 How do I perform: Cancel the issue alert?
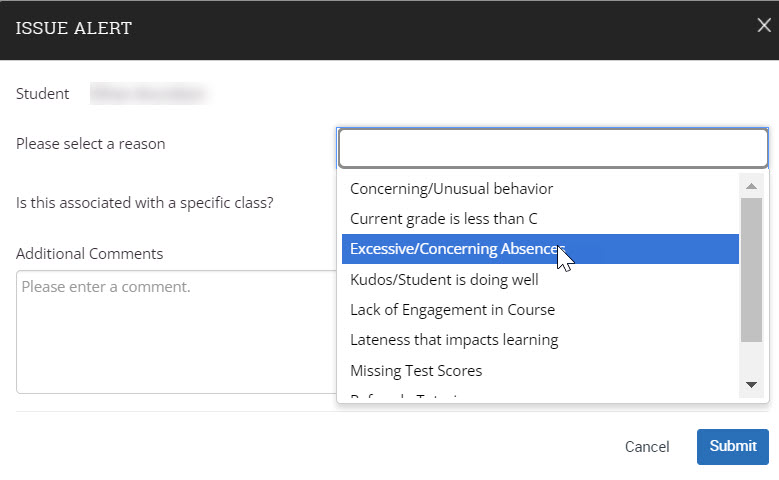click(x=647, y=447)
